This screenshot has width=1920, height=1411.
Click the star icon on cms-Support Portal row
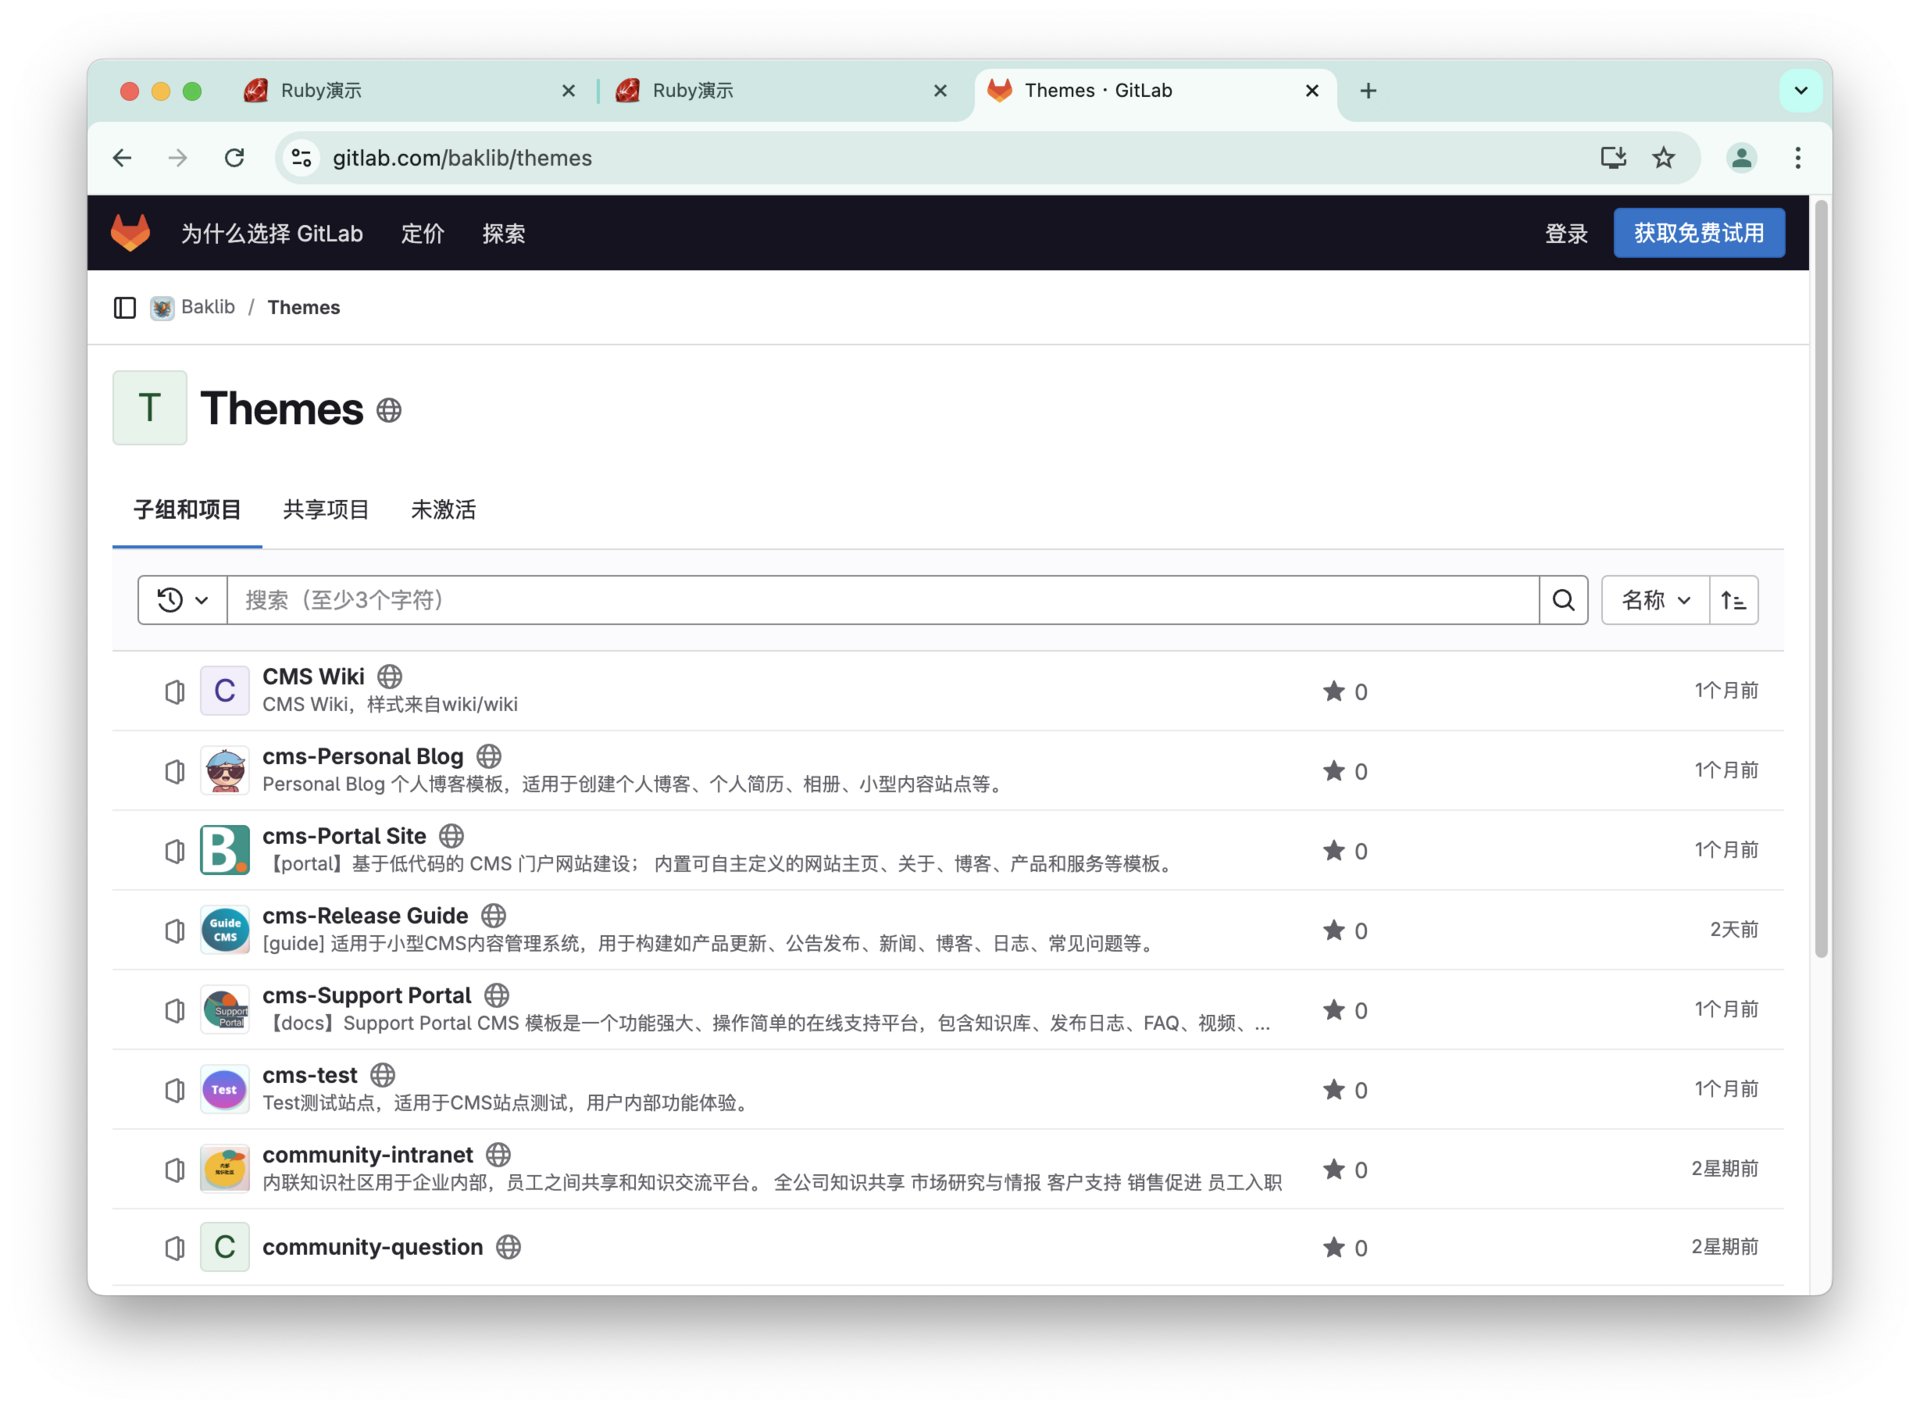(1333, 1010)
